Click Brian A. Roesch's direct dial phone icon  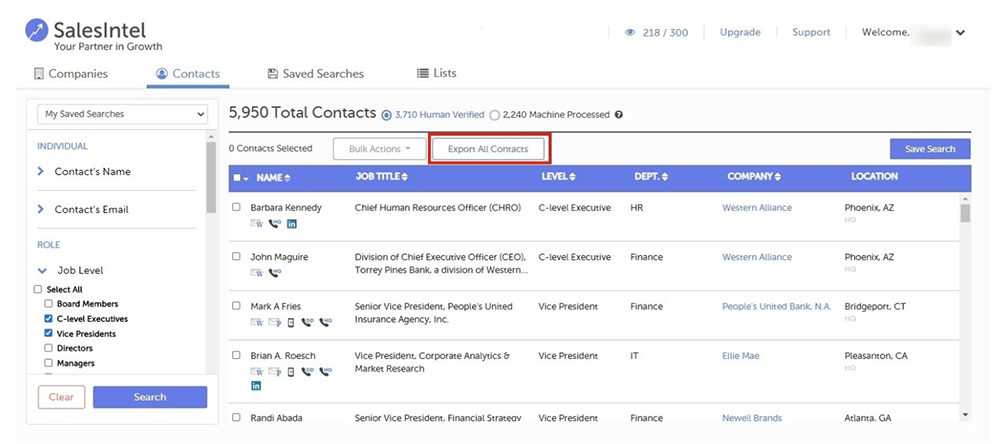coord(308,371)
